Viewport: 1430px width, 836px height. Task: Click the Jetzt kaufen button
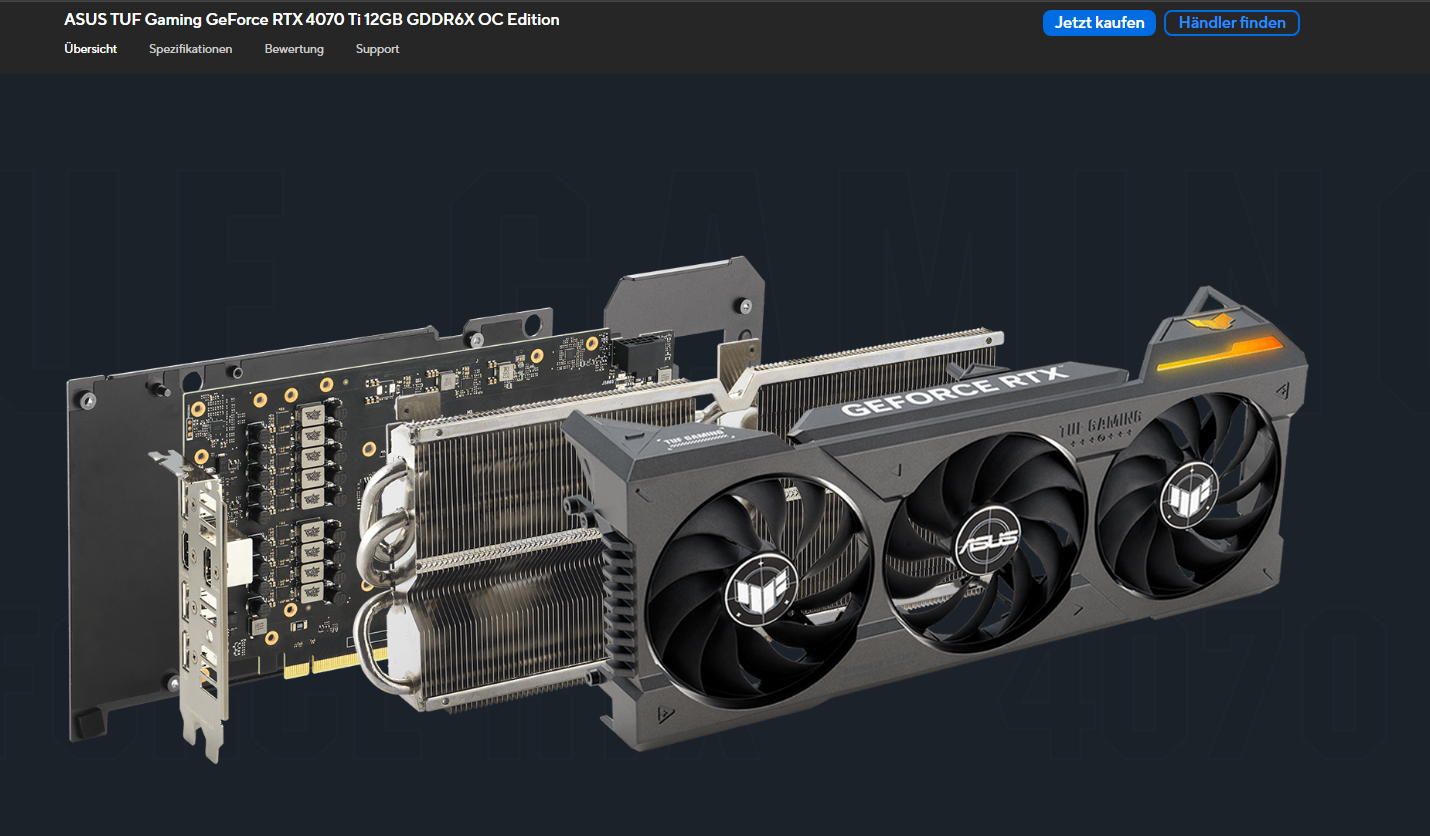point(1099,23)
